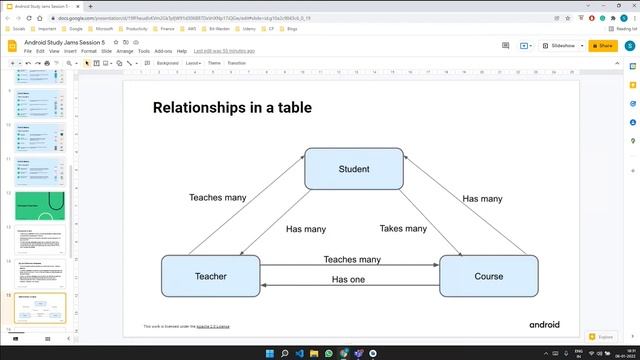This screenshot has width=640, height=360.
Task: Choose the Select cursor tool
Action: click(87, 63)
